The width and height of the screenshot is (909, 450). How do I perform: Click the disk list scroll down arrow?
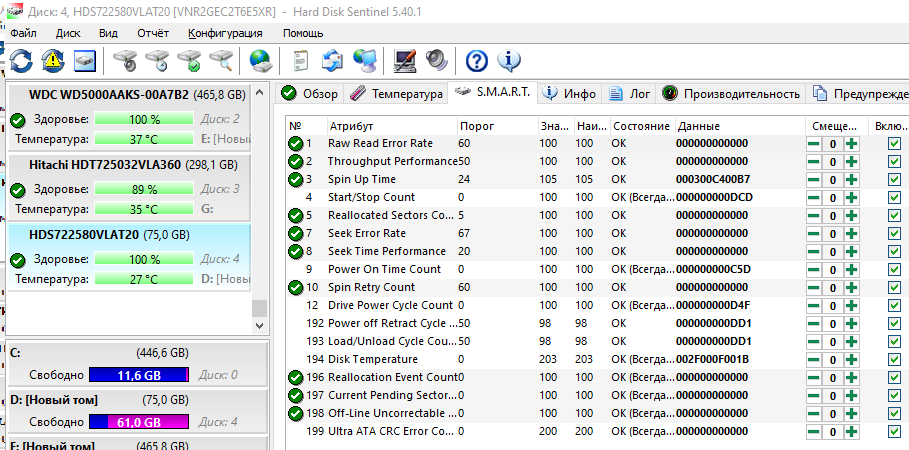[x=259, y=326]
